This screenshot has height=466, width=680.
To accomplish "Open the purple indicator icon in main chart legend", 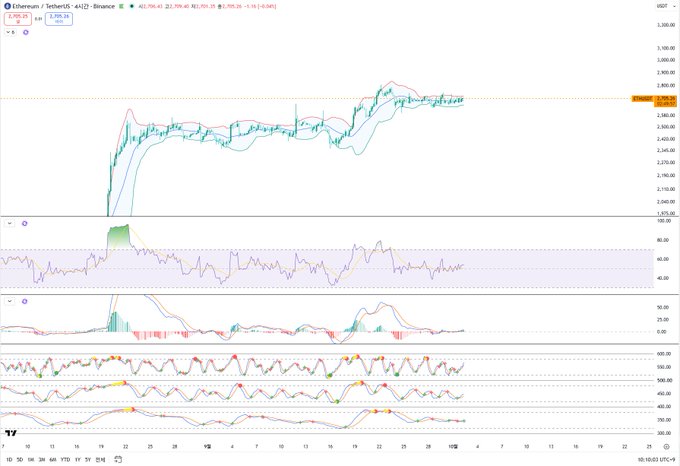I will click(x=26, y=32).
